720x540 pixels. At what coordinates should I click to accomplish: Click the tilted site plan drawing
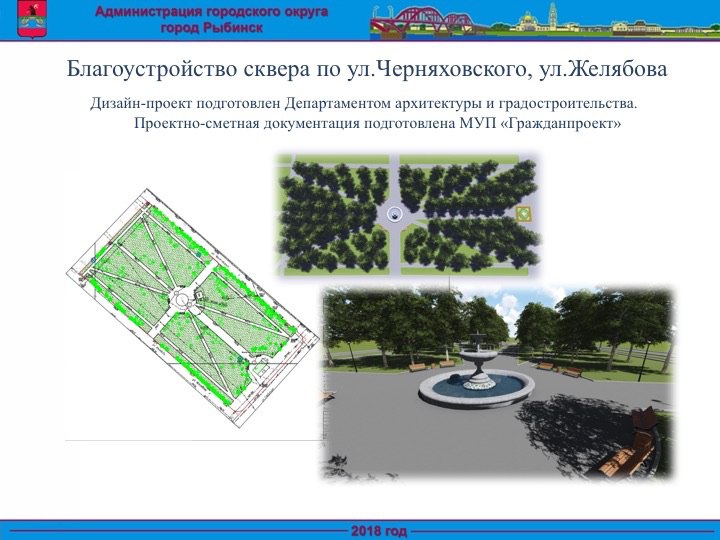click(x=193, y=308)
